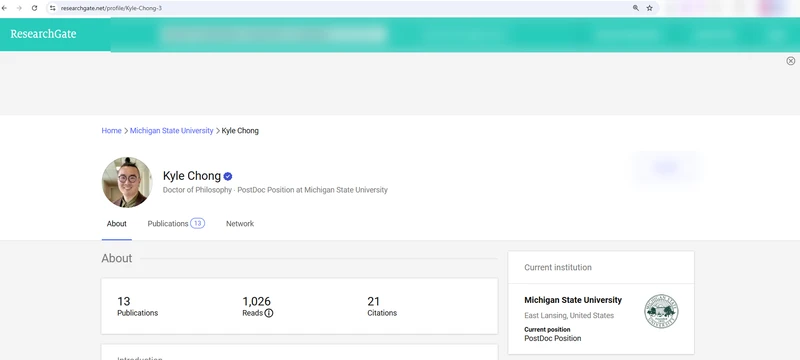This screenshot has height=360, width=800.
Task: Switch to the Network tab
Action: 240,223
